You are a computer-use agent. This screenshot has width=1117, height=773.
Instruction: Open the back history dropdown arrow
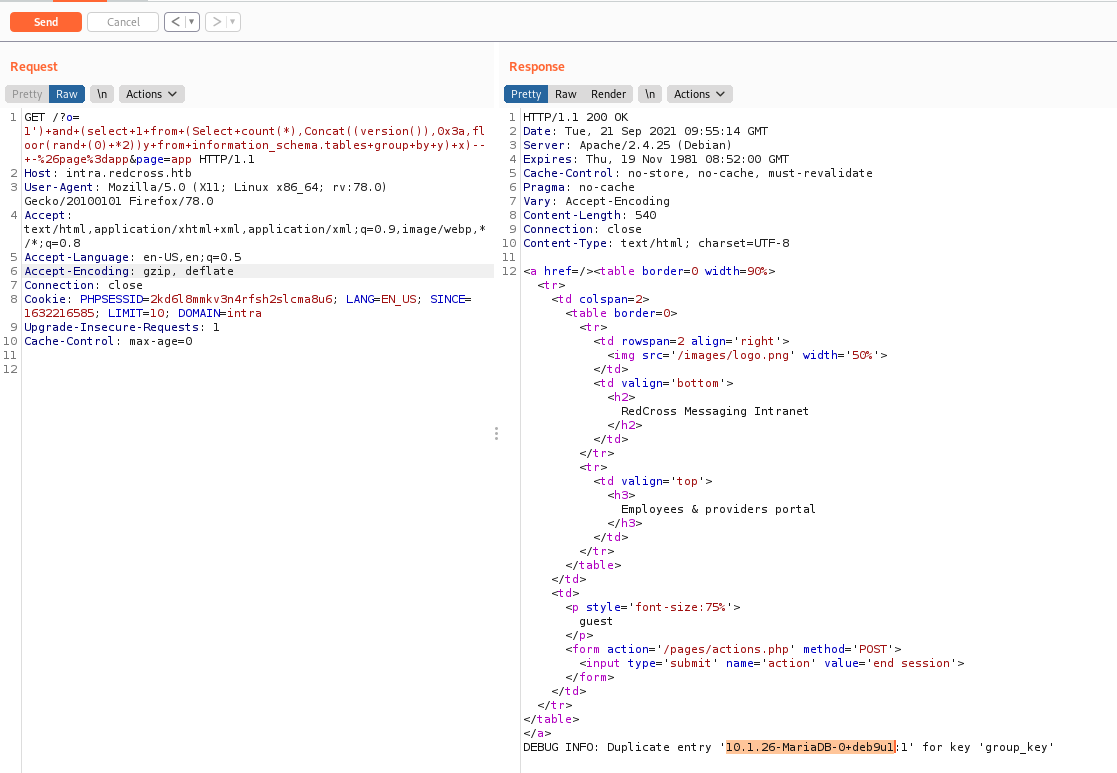click(x=192, y=22)
